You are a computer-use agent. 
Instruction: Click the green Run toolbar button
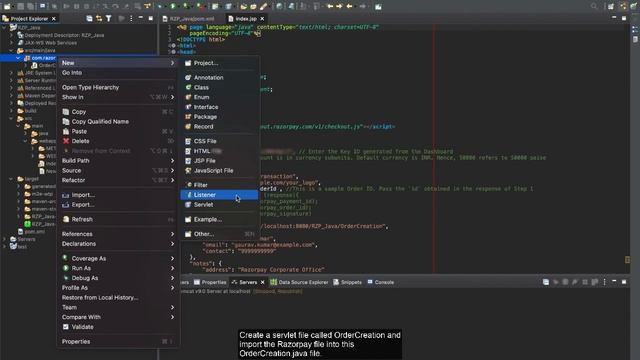click(x=173, y=6)
